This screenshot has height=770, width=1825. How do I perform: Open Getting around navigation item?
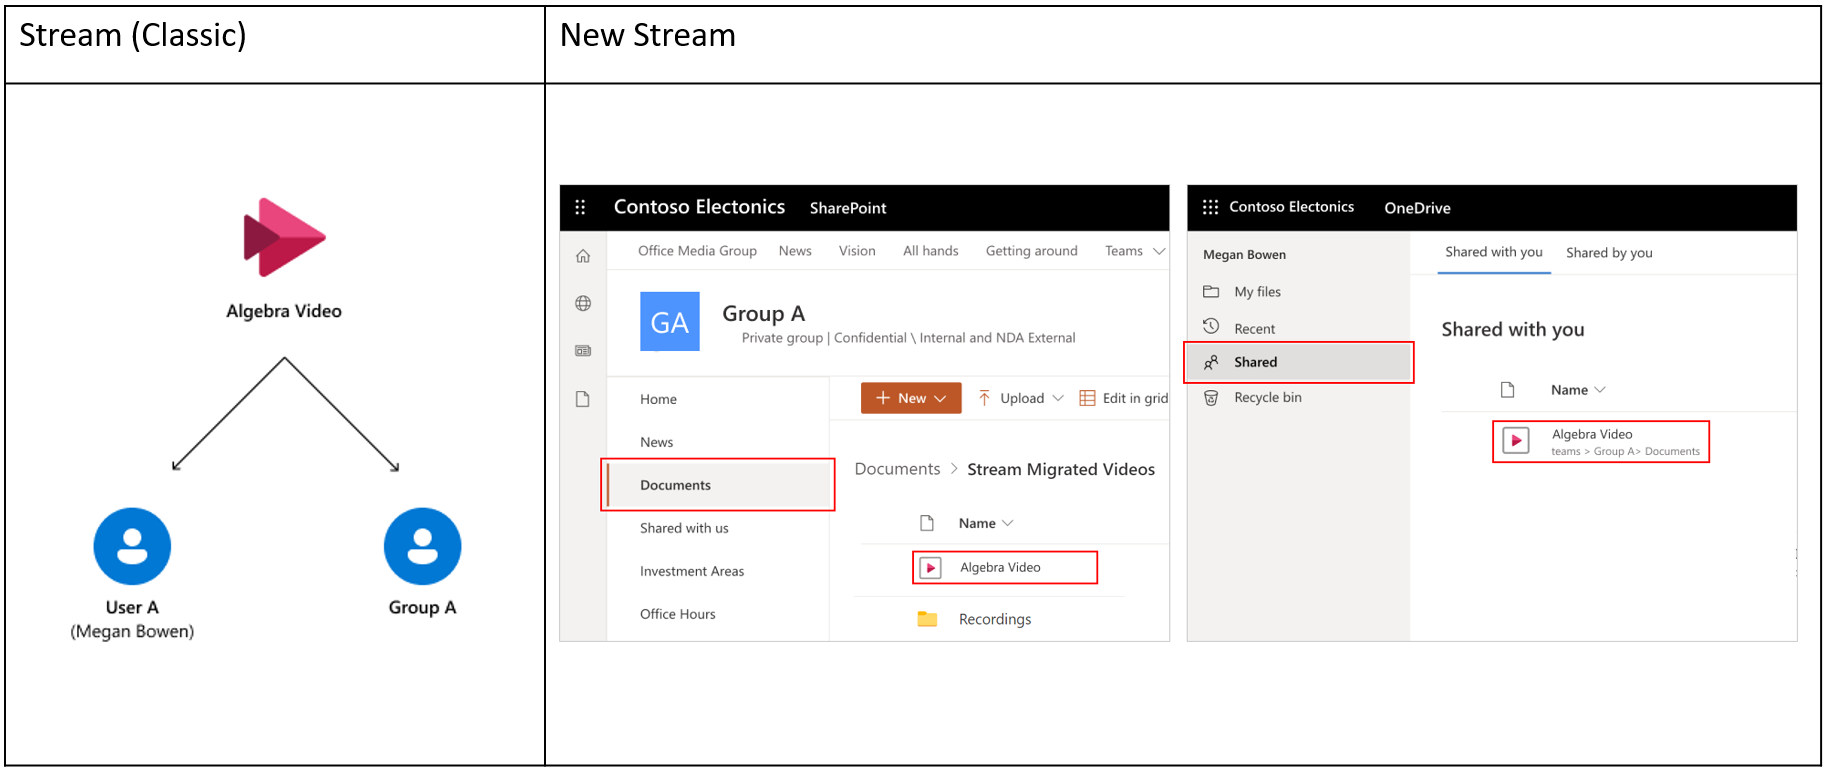(x=1032, y=251)
